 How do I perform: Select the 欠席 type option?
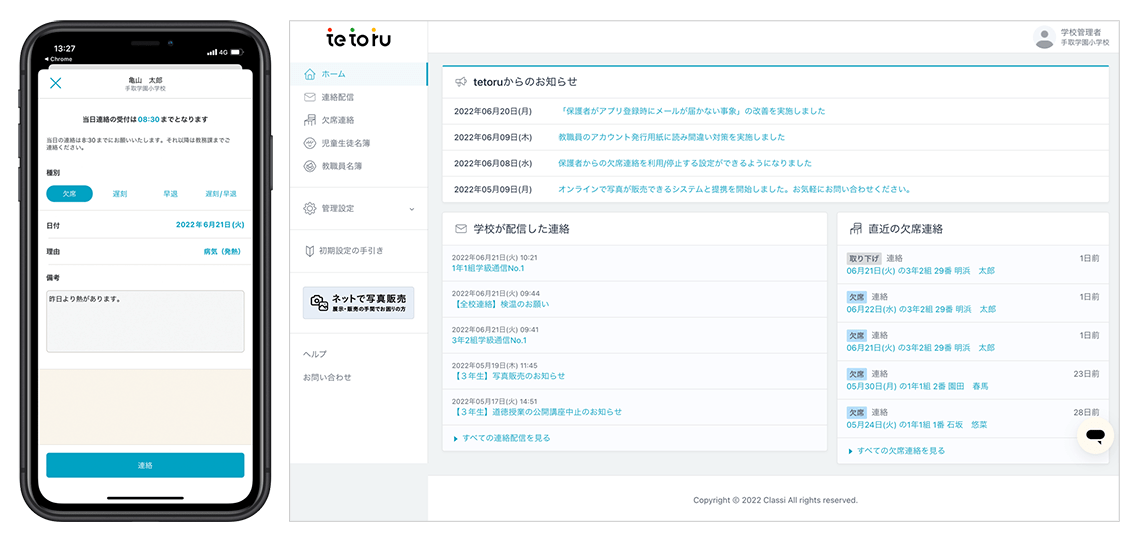pos(69,194)
